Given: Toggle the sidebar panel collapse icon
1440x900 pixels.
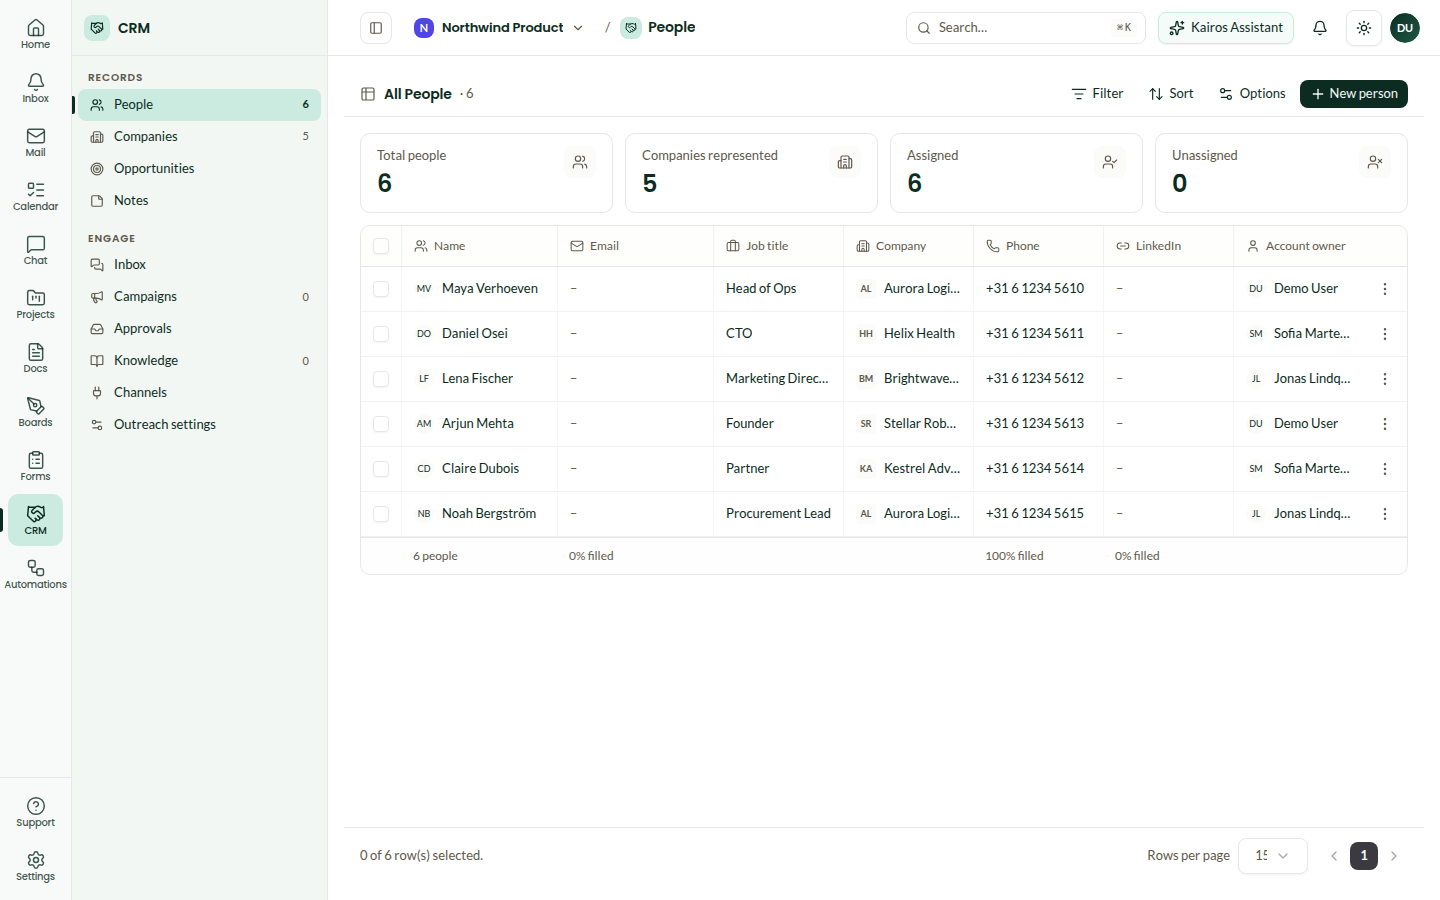Looking at the screenshot, I should pyautogui.click(x=376, y=28).
